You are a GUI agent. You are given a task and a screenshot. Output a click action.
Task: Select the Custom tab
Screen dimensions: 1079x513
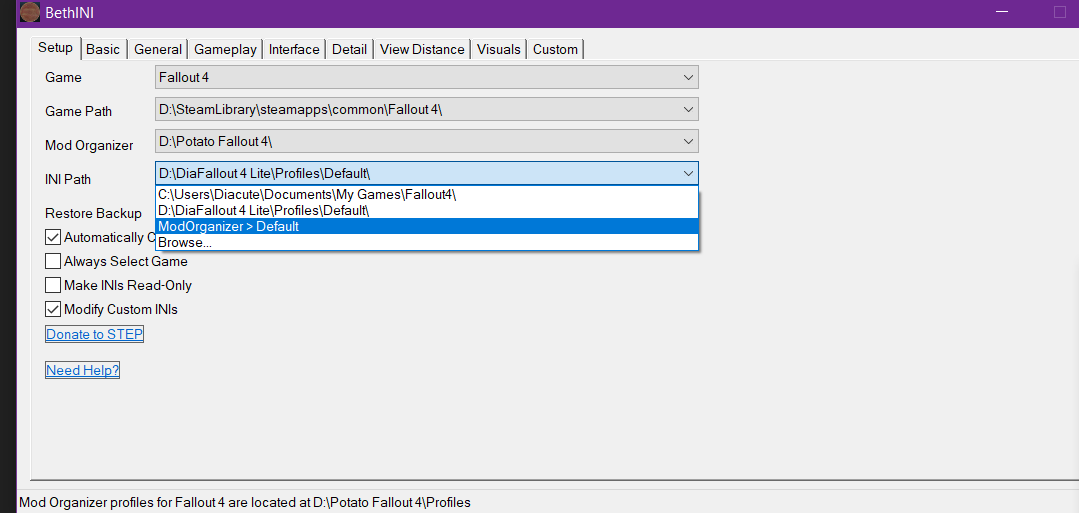(x=555, y=49)
